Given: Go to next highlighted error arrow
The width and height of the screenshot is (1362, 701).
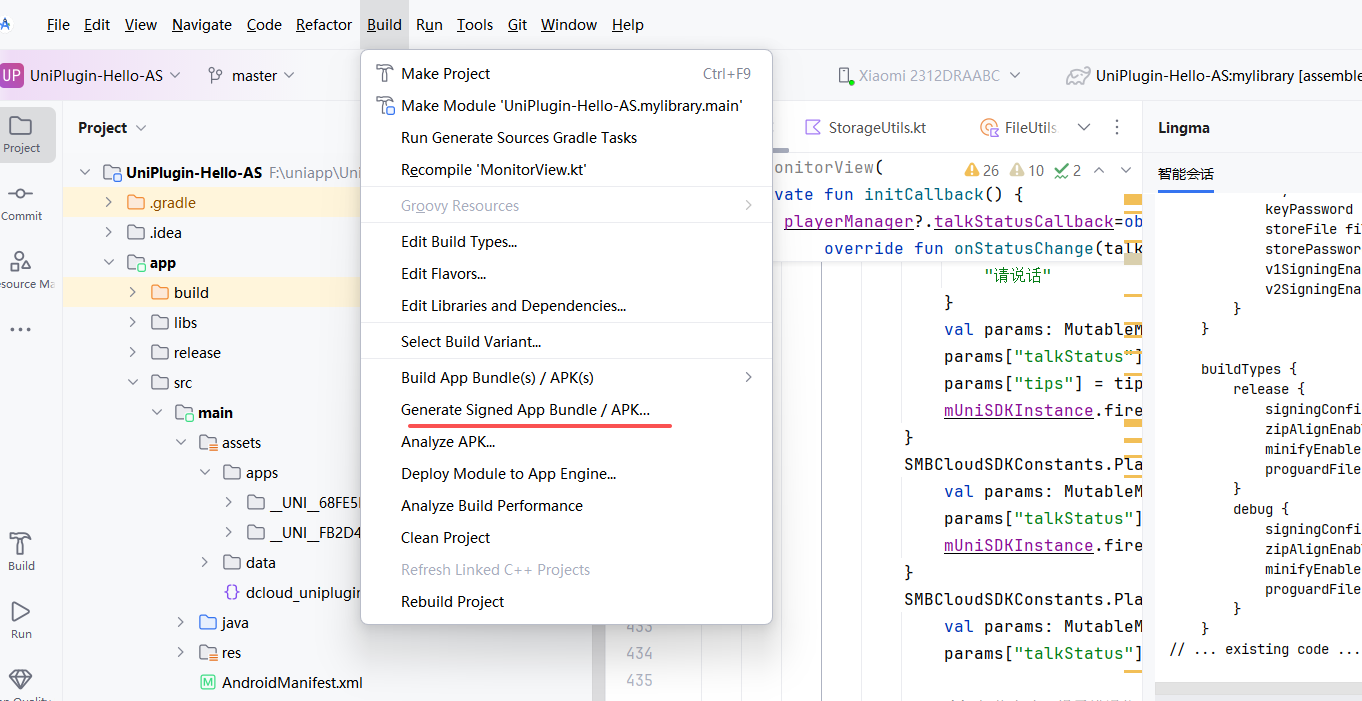Looking at the screenshot, I should (x=1126, y=170).
